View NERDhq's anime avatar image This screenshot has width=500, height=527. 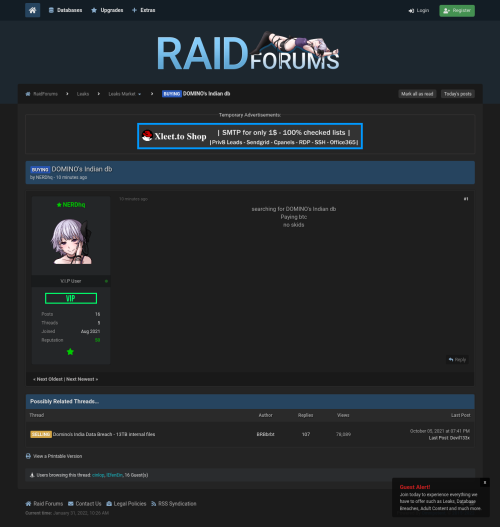click(71, 241)
